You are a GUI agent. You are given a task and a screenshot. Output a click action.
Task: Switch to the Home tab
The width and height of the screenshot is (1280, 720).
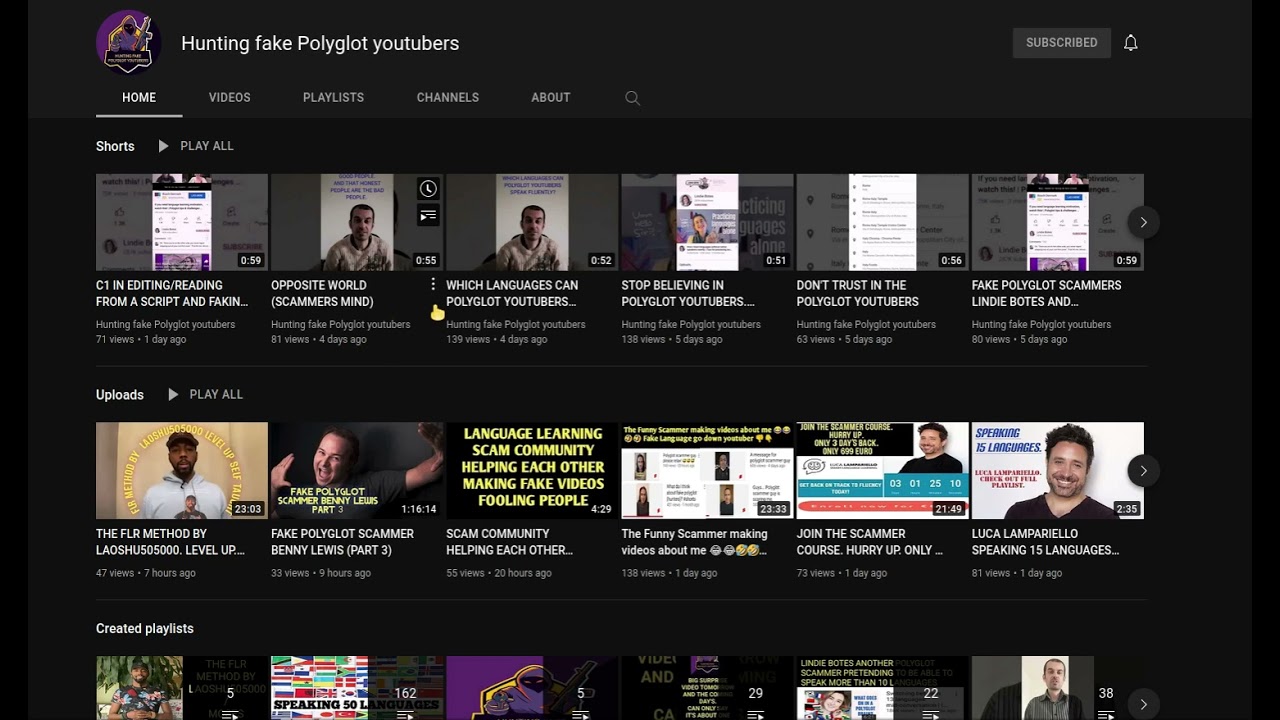(x=139, y=98)
